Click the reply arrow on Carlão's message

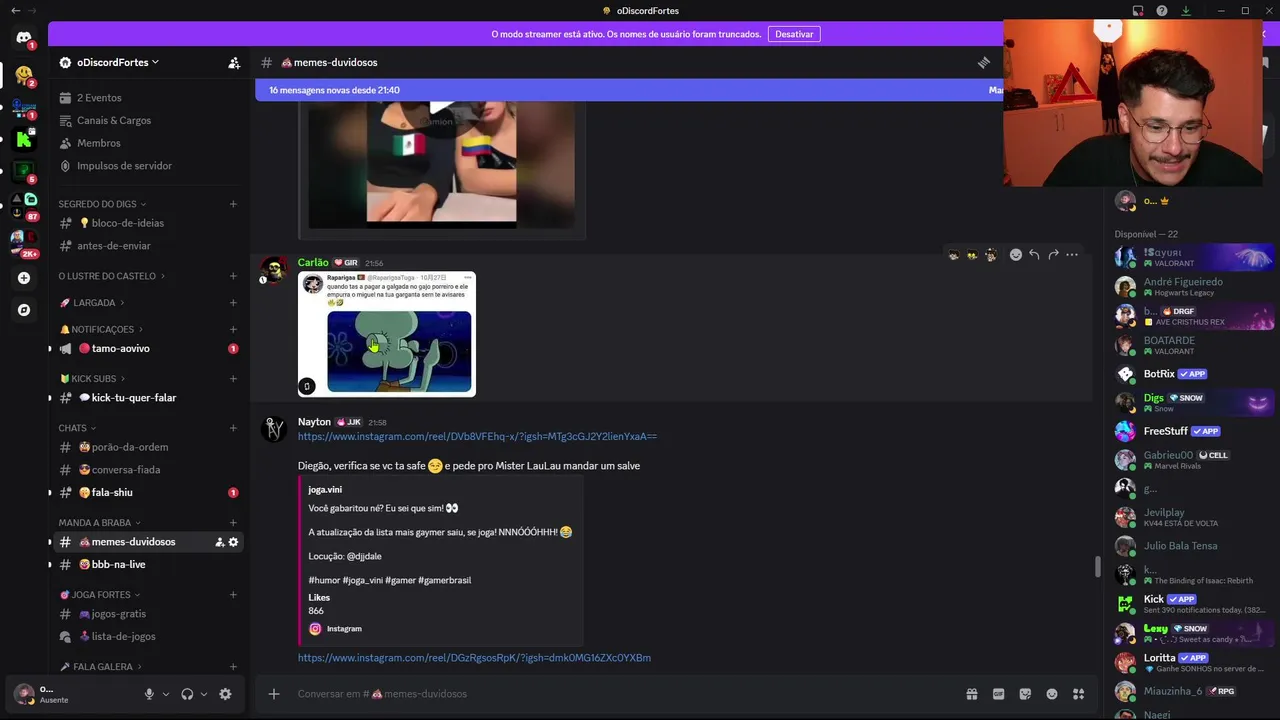1034,255
